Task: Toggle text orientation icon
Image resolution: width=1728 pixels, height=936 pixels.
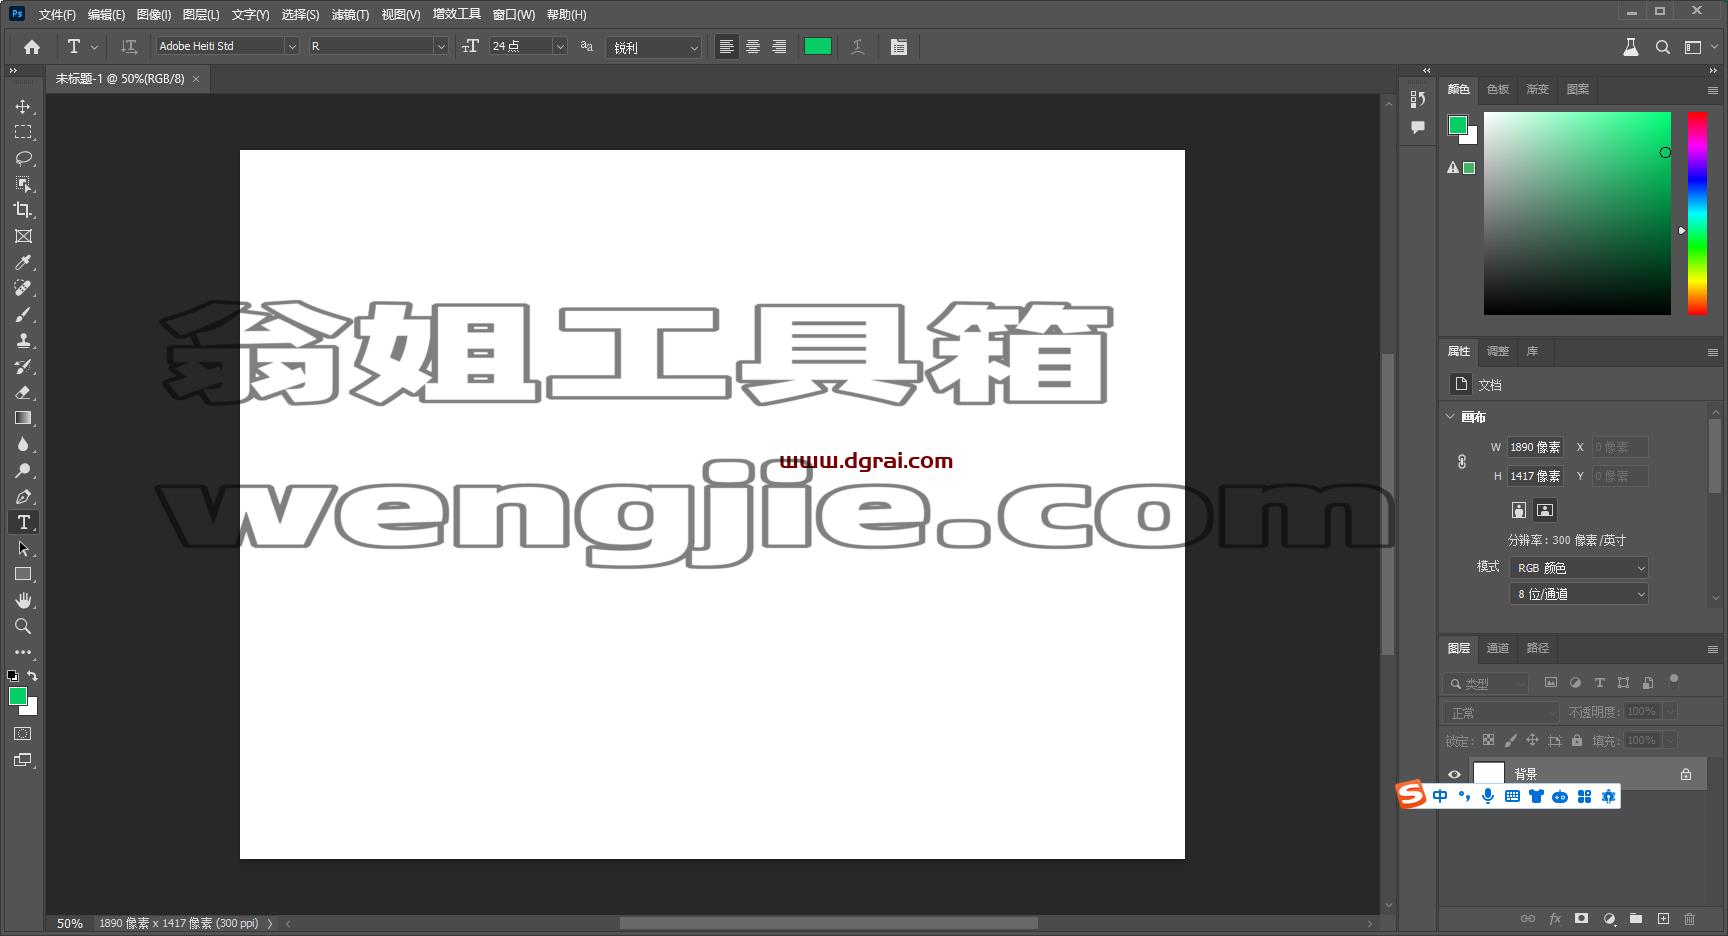Action: pos(129,46)
